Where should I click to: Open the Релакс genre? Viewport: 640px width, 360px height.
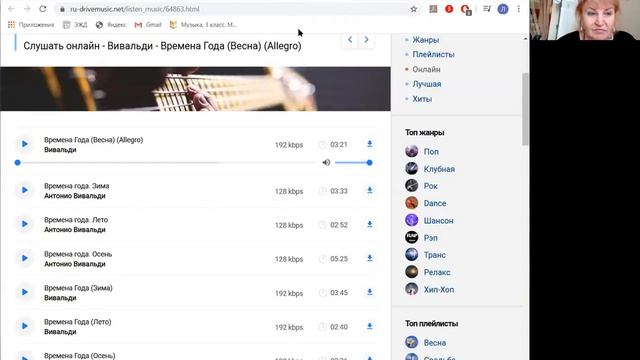[x=437, y=272]
